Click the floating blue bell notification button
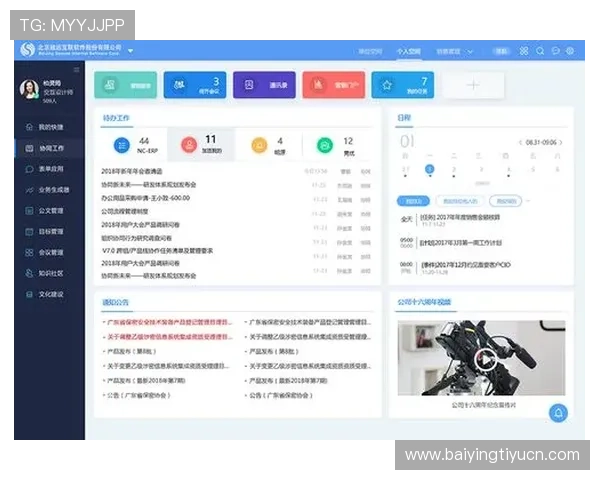Screen dimensions: 600x480 558,413
